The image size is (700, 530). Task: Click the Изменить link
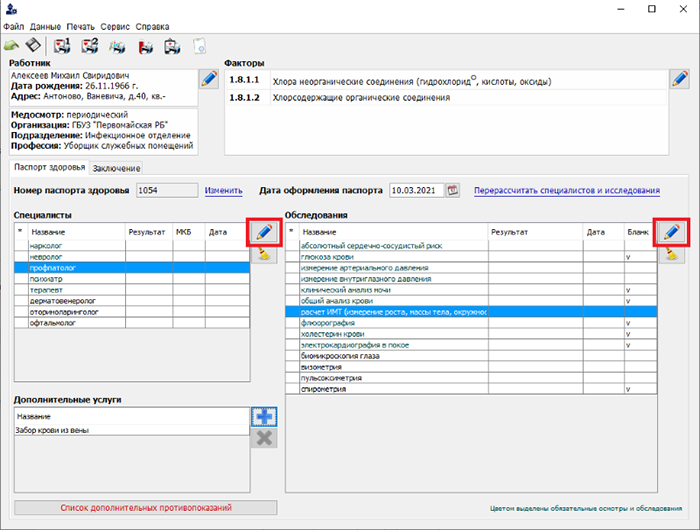pos(223,190)
